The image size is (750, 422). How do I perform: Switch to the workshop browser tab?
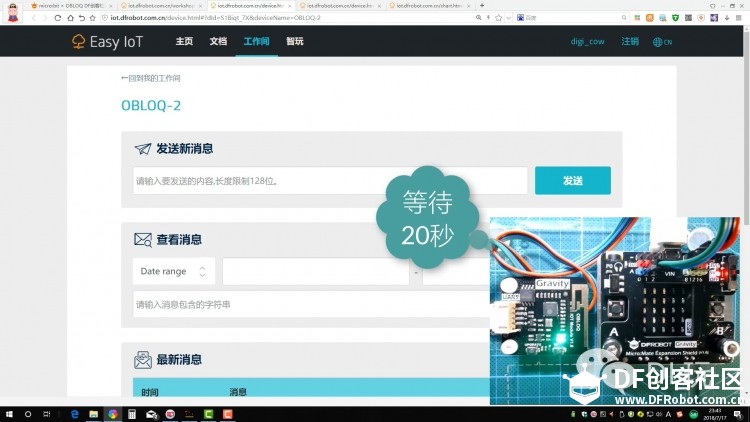tap(161, 6)
